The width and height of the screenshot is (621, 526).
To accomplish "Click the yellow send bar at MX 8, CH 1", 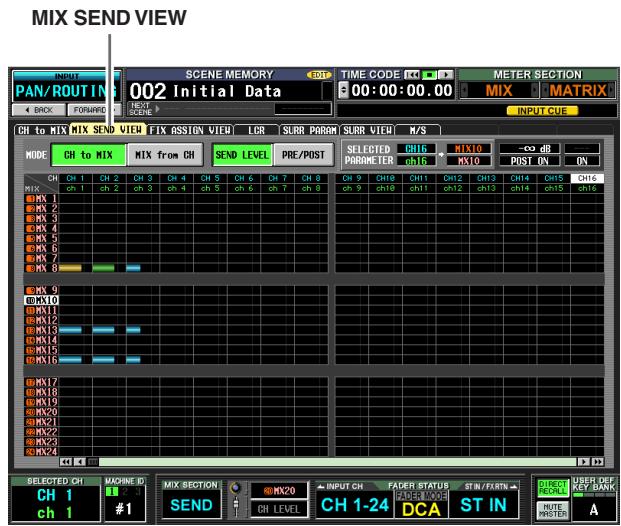I will coord(70,268).
